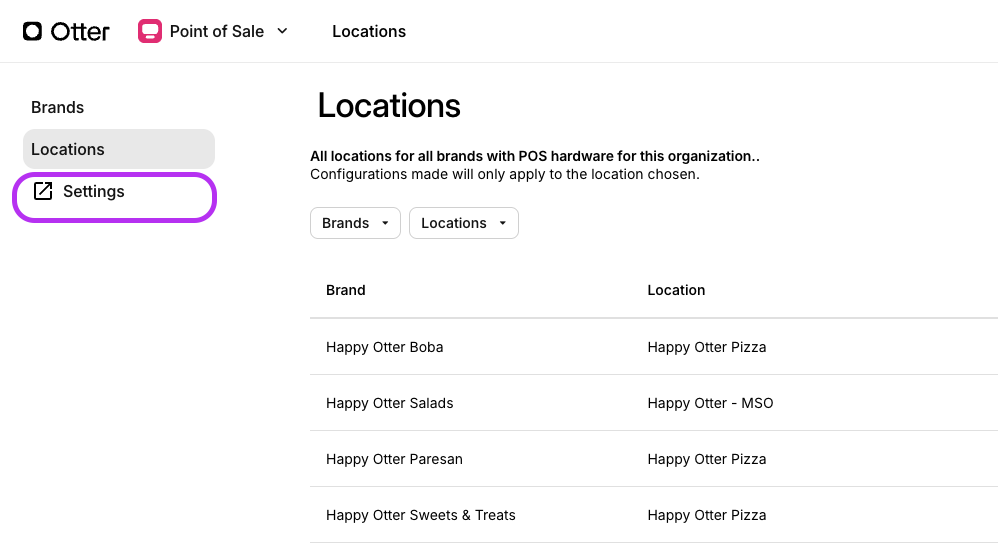Click the Happy Otter - MSO location
The height and width of the screenshot is (560, 998).
pyautogui.click(x=710, y=403)
